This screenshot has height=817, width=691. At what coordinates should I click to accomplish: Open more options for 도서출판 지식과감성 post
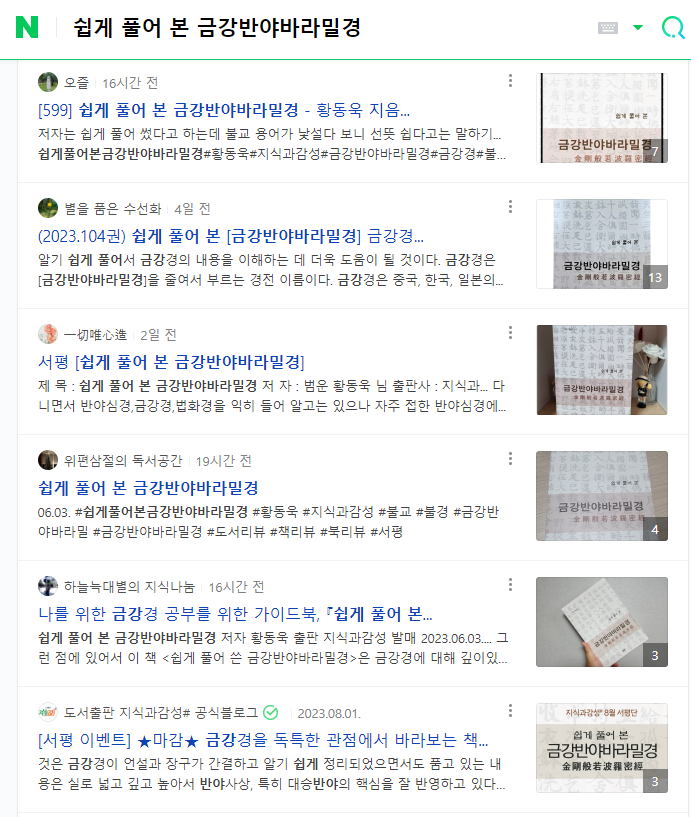(x=510, y=711)
